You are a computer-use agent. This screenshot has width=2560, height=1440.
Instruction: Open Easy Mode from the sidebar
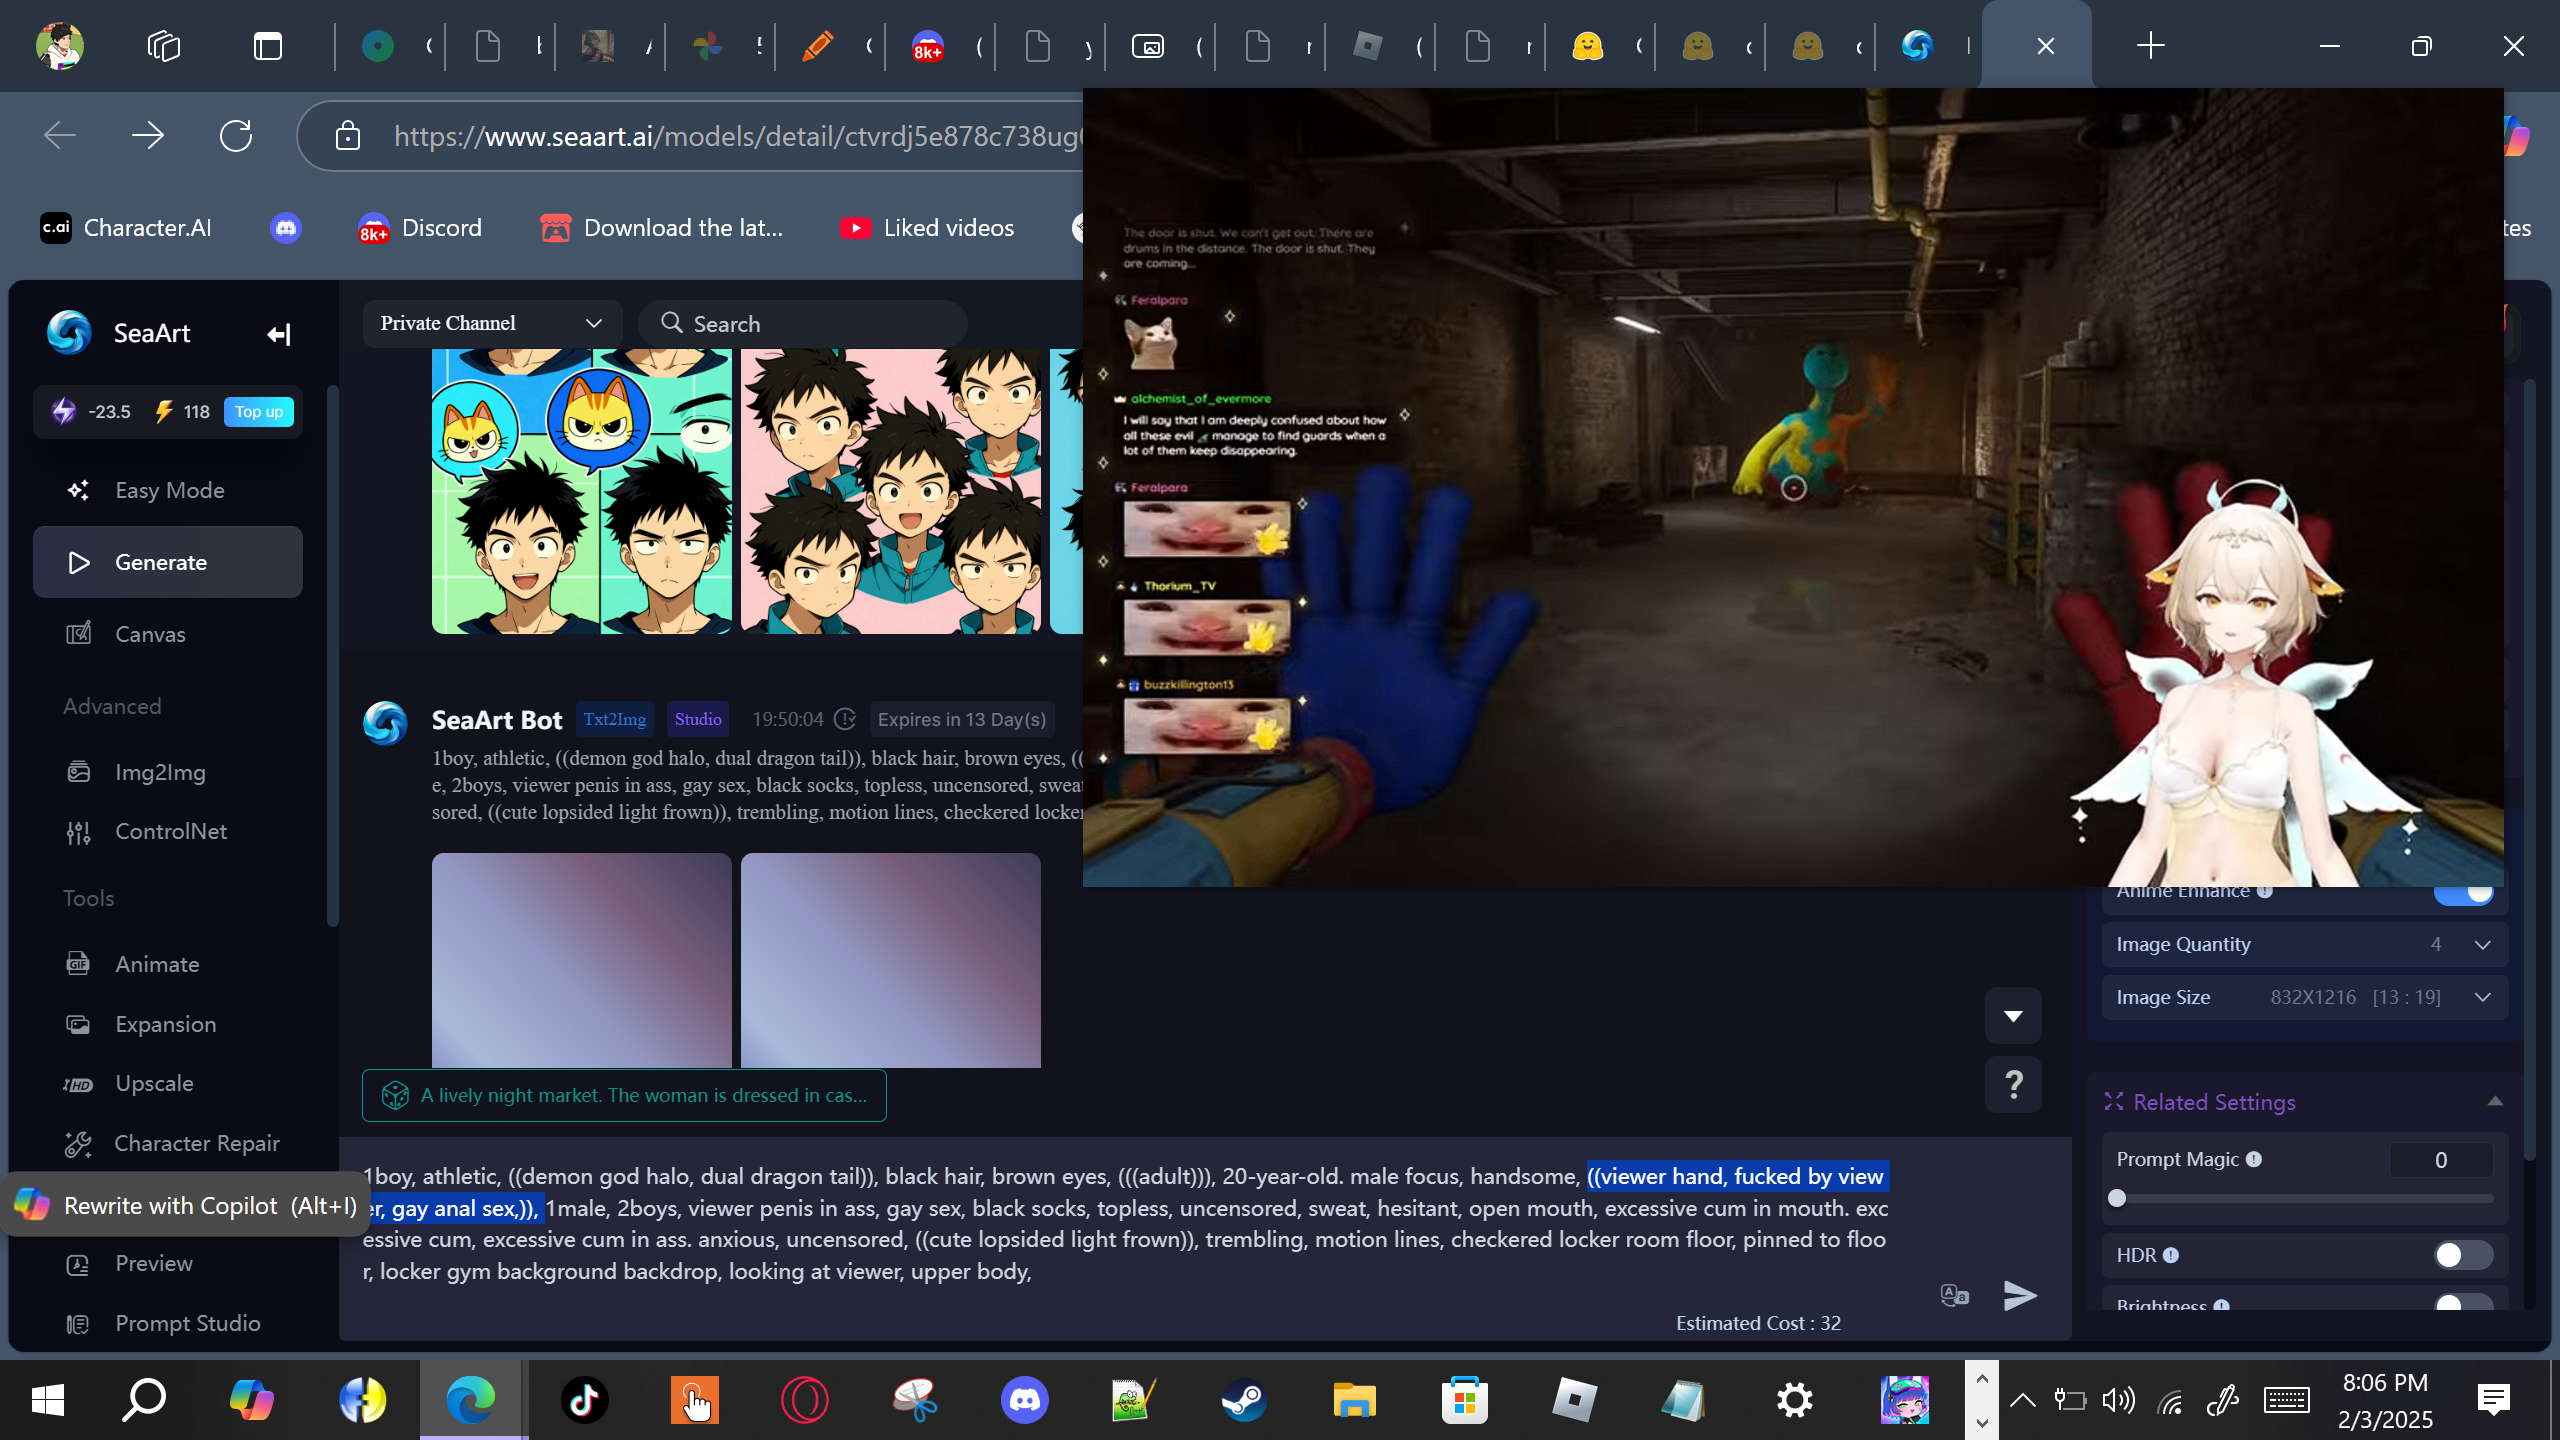point(168,490)
